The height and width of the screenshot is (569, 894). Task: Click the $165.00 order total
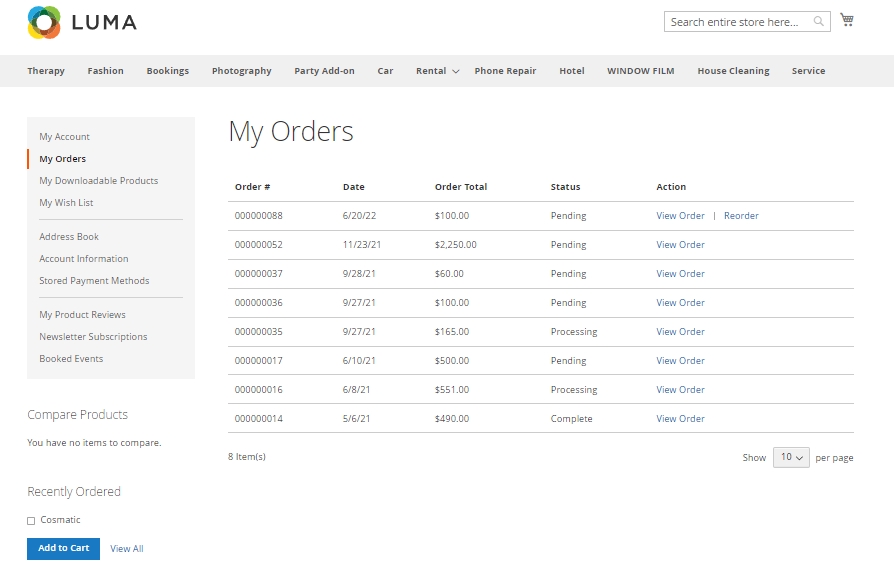pos(452,332)
